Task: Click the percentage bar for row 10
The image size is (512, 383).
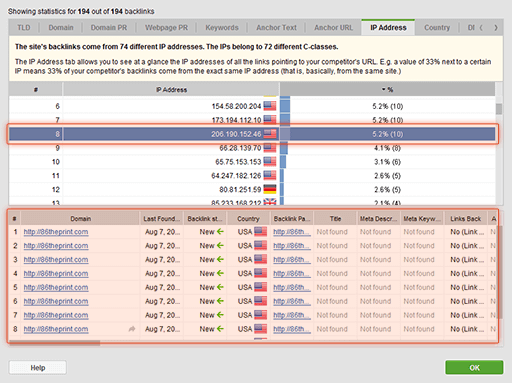Action: point(283,162)
